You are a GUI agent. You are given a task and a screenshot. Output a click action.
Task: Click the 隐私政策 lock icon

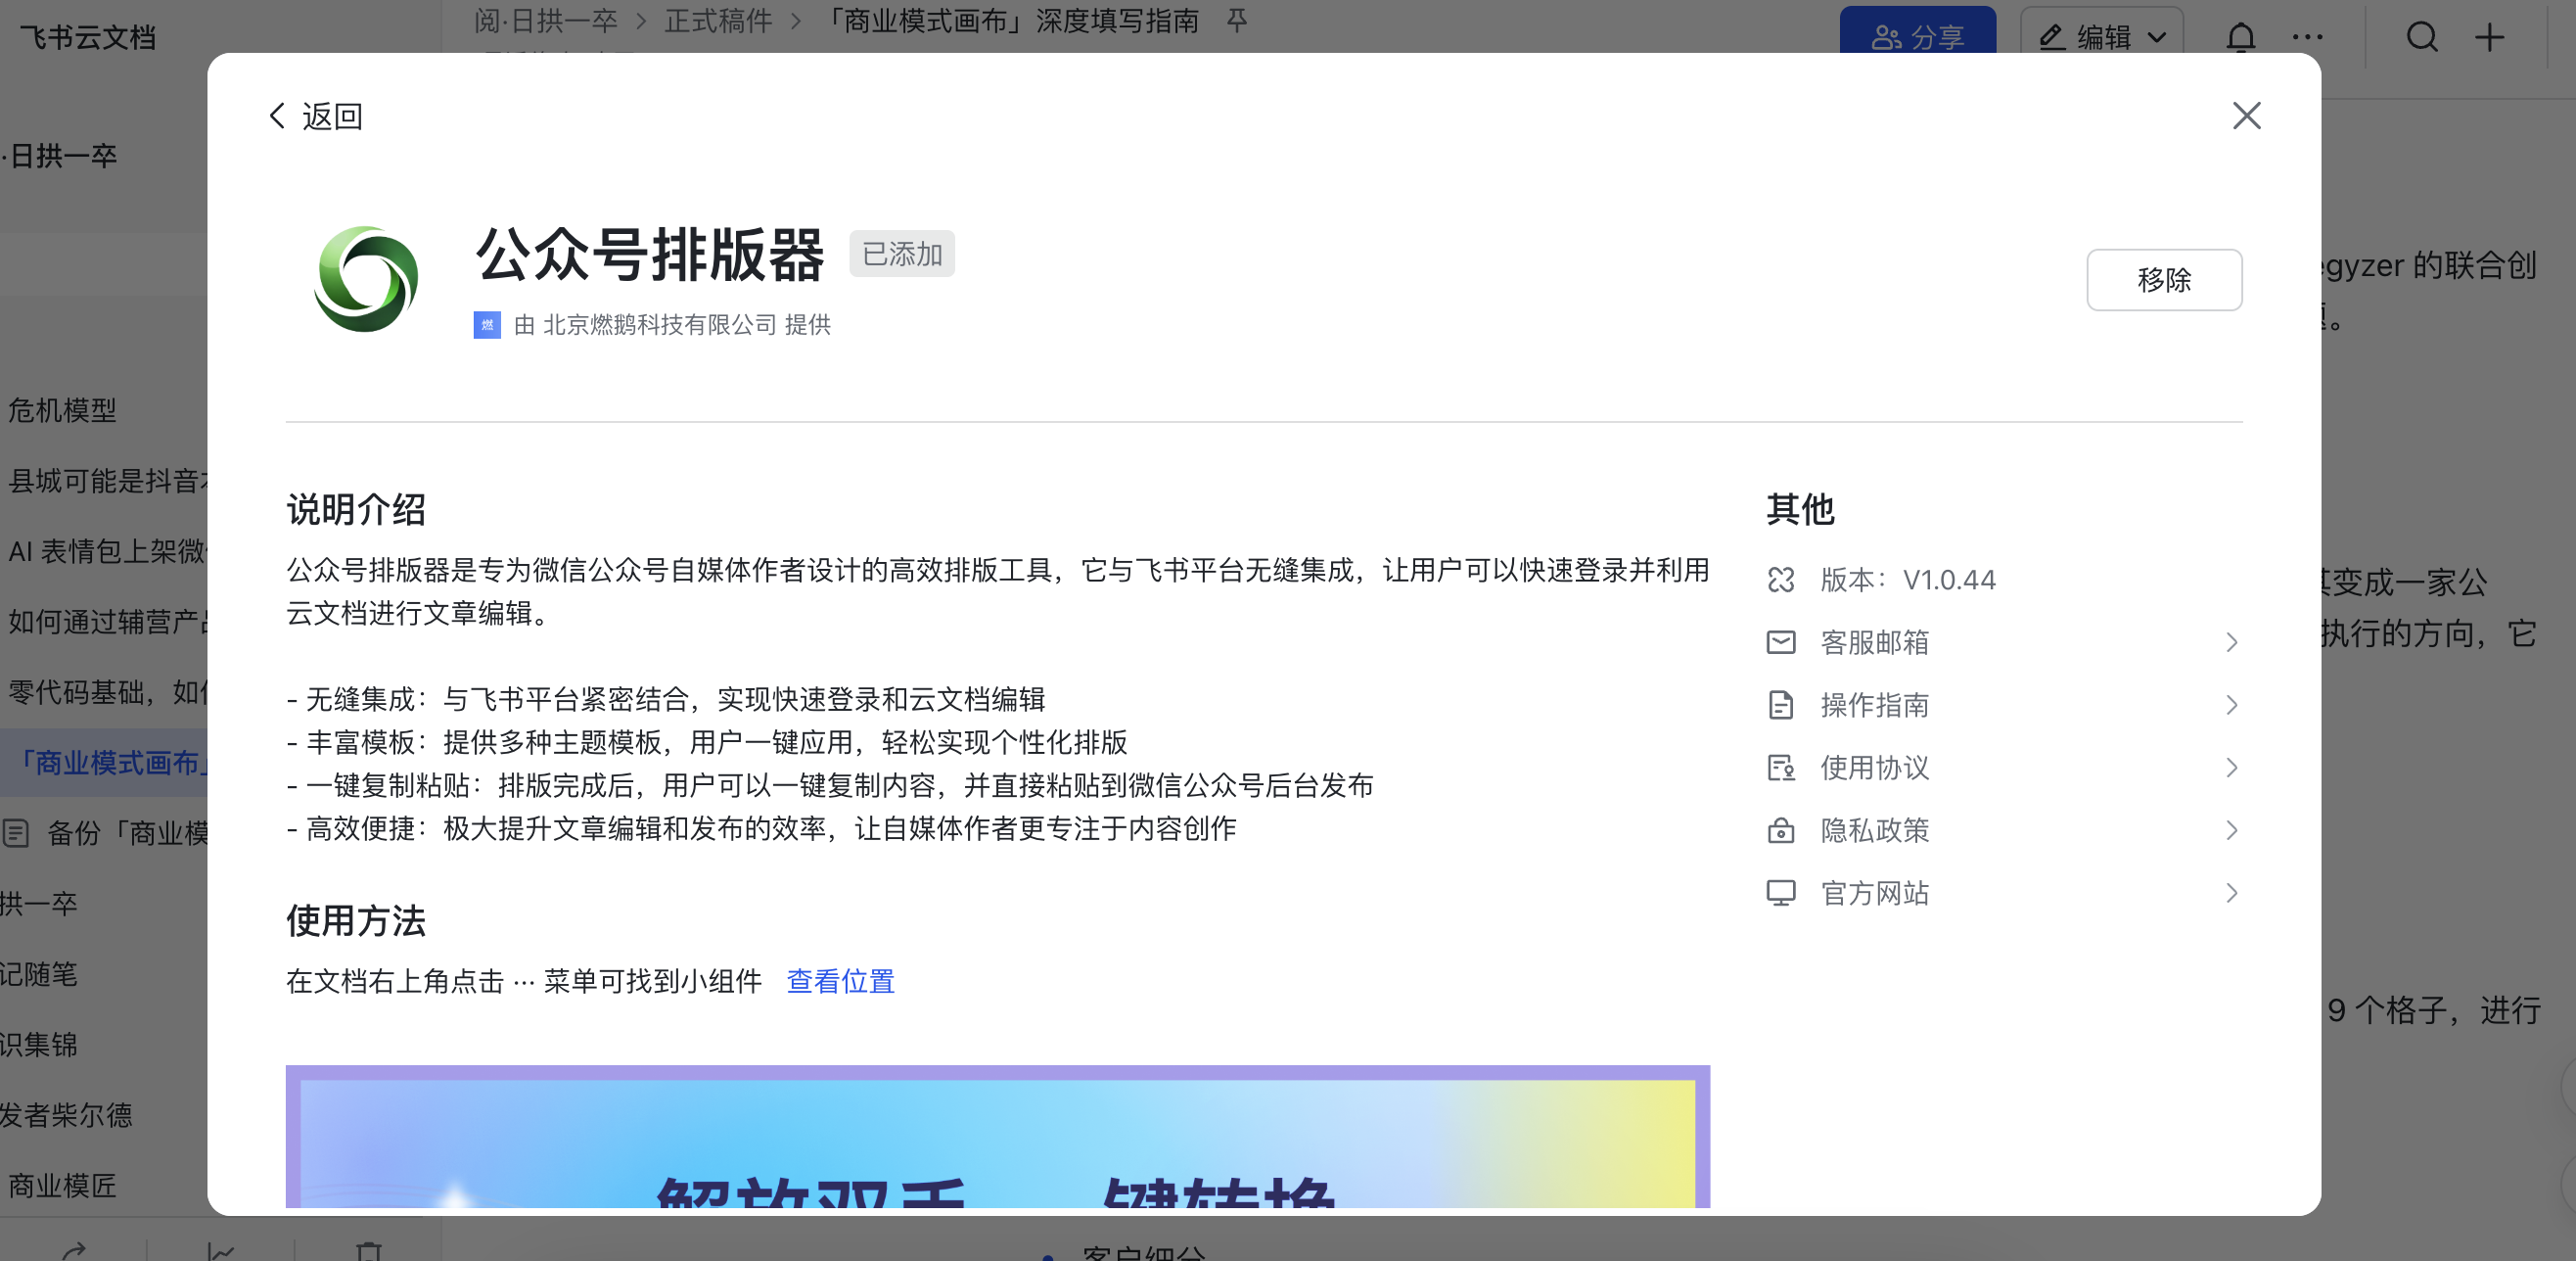point(1781,831)
